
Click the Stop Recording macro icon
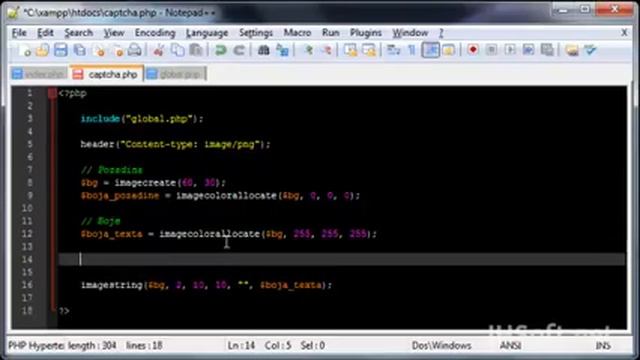(x=491, y=50)
